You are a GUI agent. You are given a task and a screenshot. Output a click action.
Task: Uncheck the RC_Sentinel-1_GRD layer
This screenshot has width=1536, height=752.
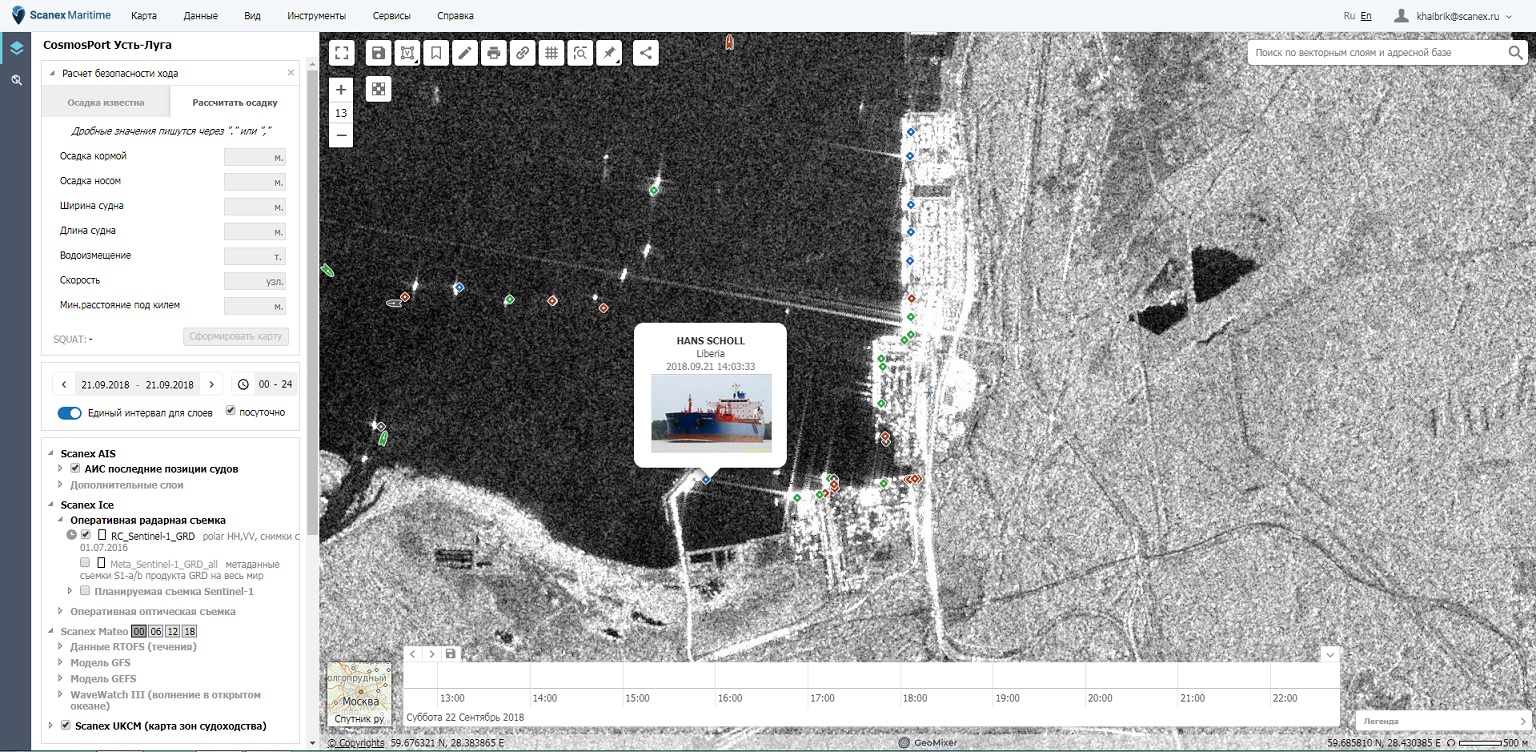[x=86, y=535]
